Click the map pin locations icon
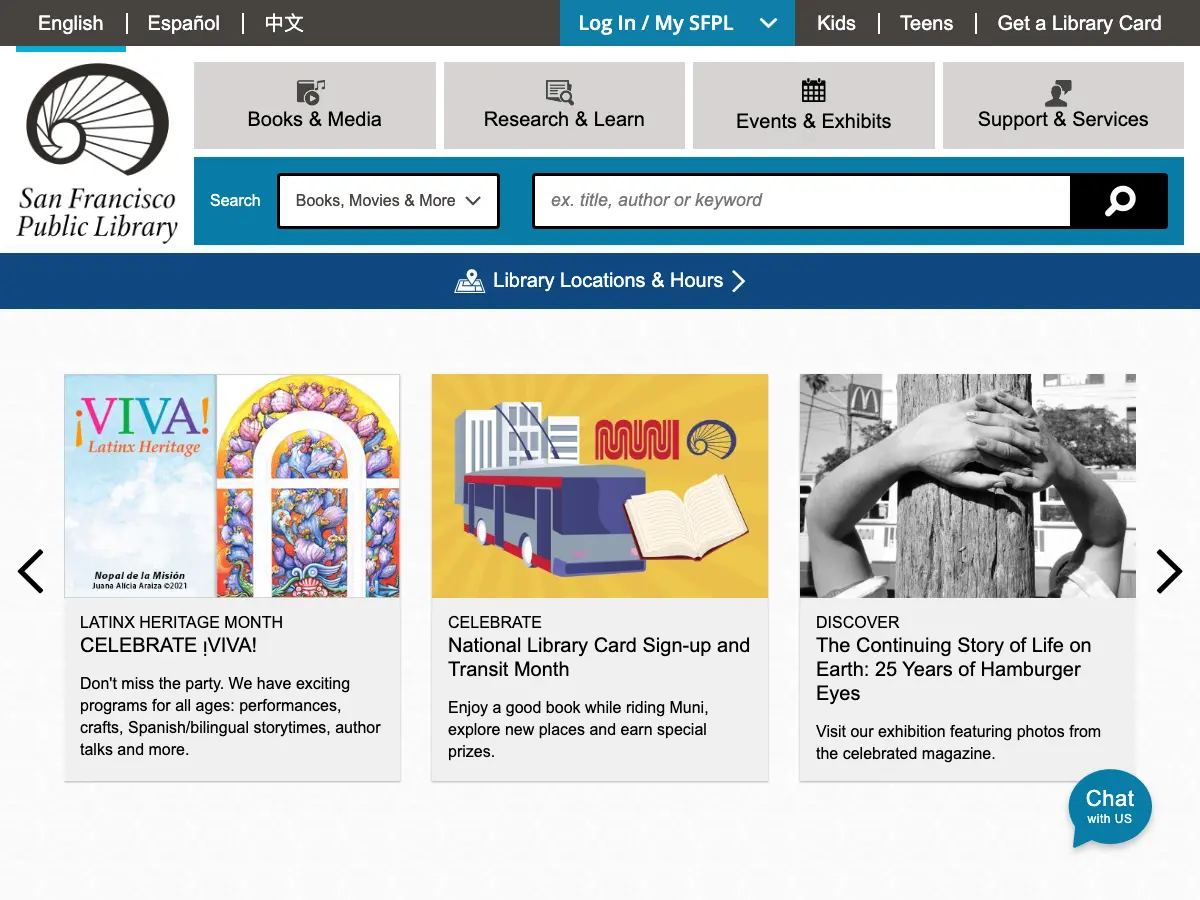This screenshot has height=900, width=1200. (x=470, y=281)
